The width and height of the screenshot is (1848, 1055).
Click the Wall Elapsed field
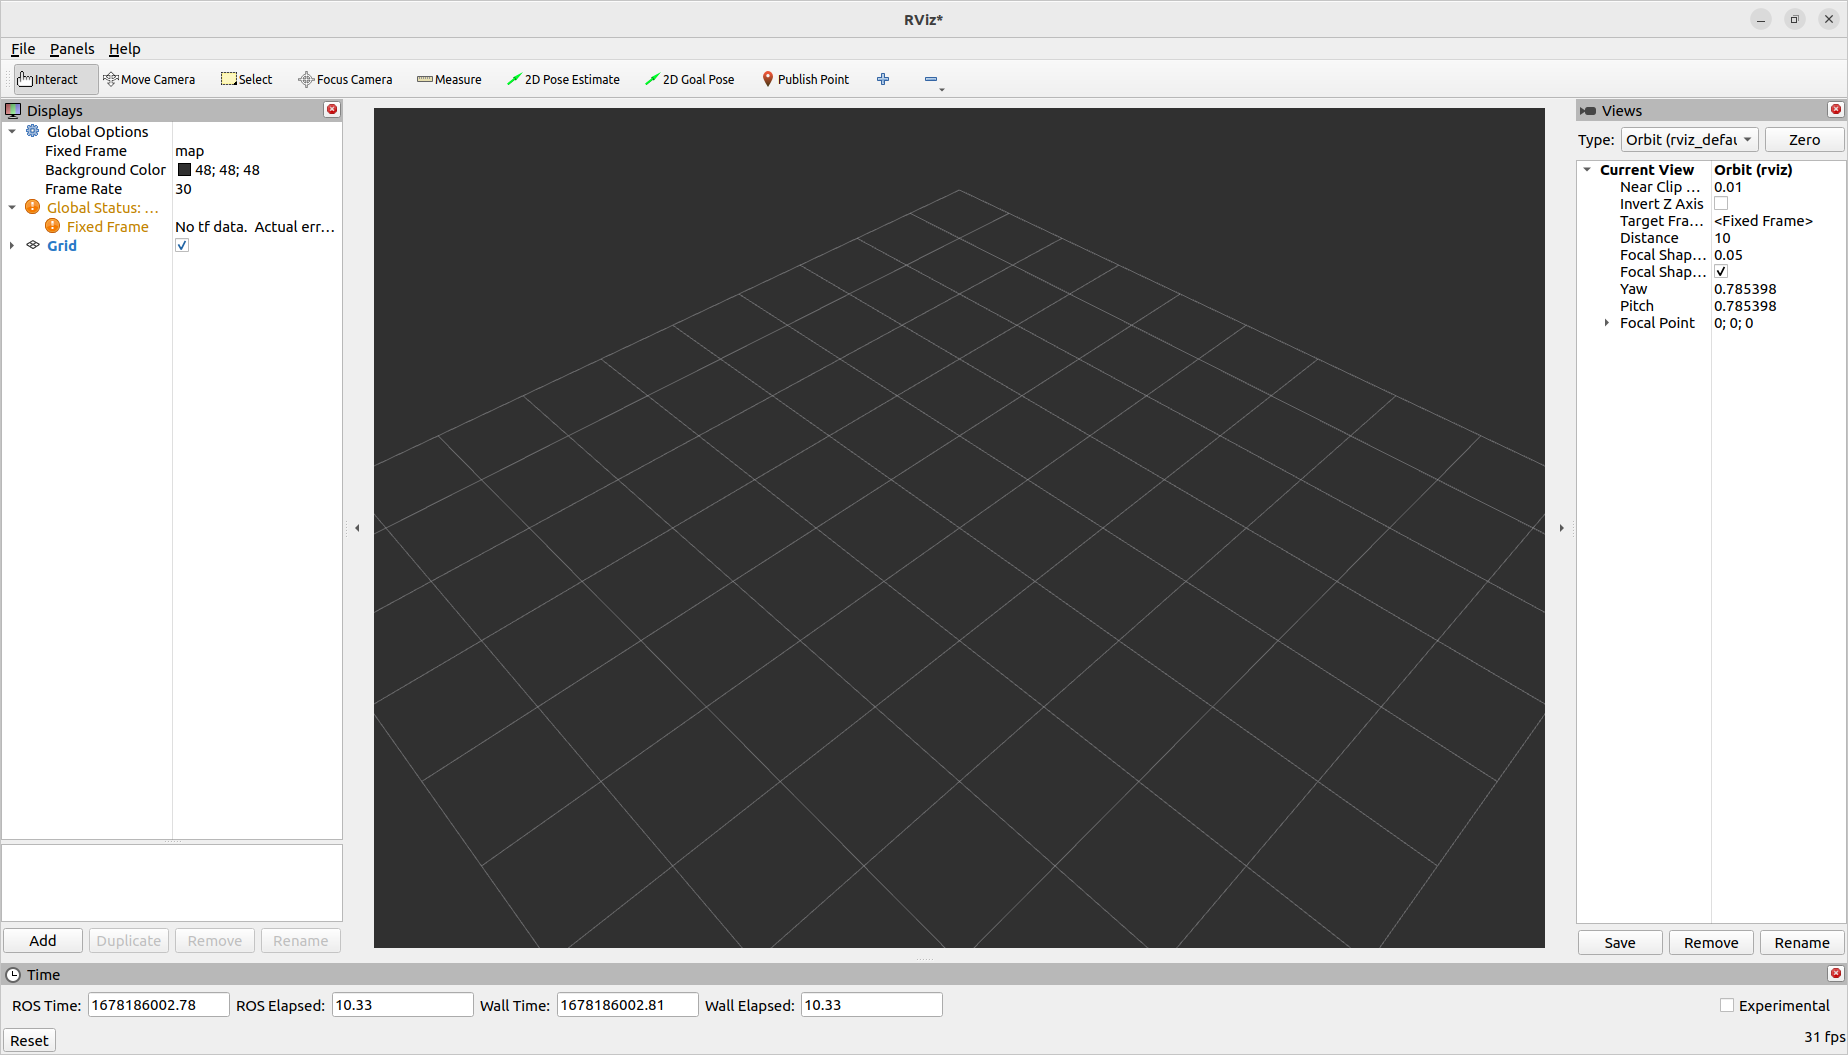tap(872, 1005)
